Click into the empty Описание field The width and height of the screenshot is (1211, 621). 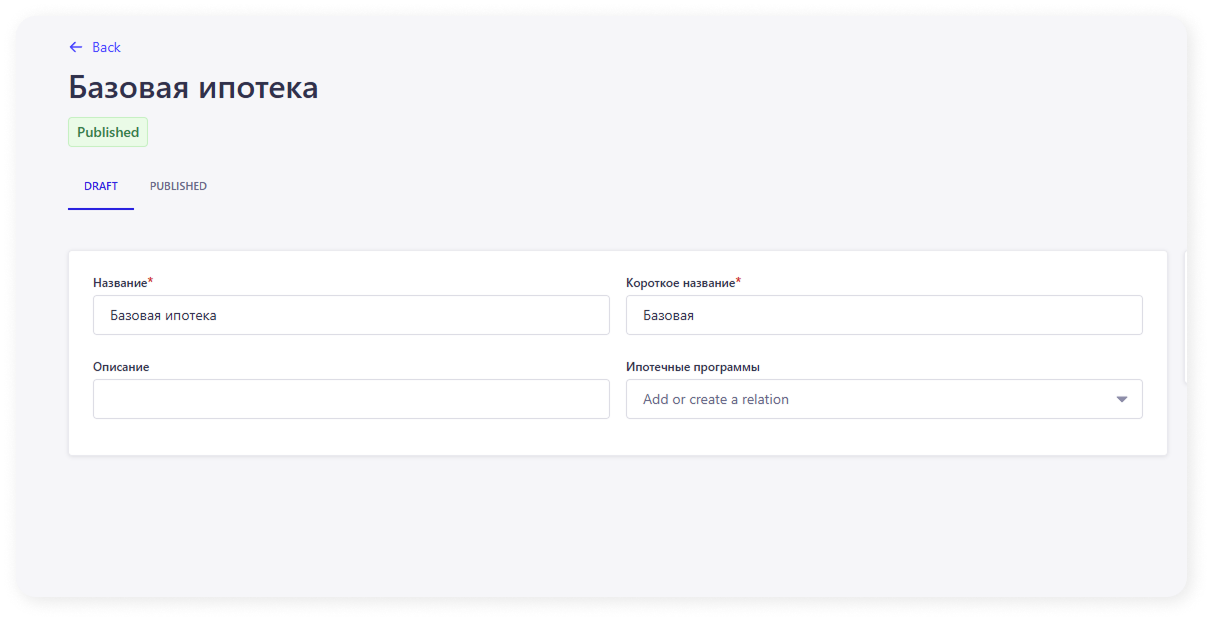(x=351, y=399)
